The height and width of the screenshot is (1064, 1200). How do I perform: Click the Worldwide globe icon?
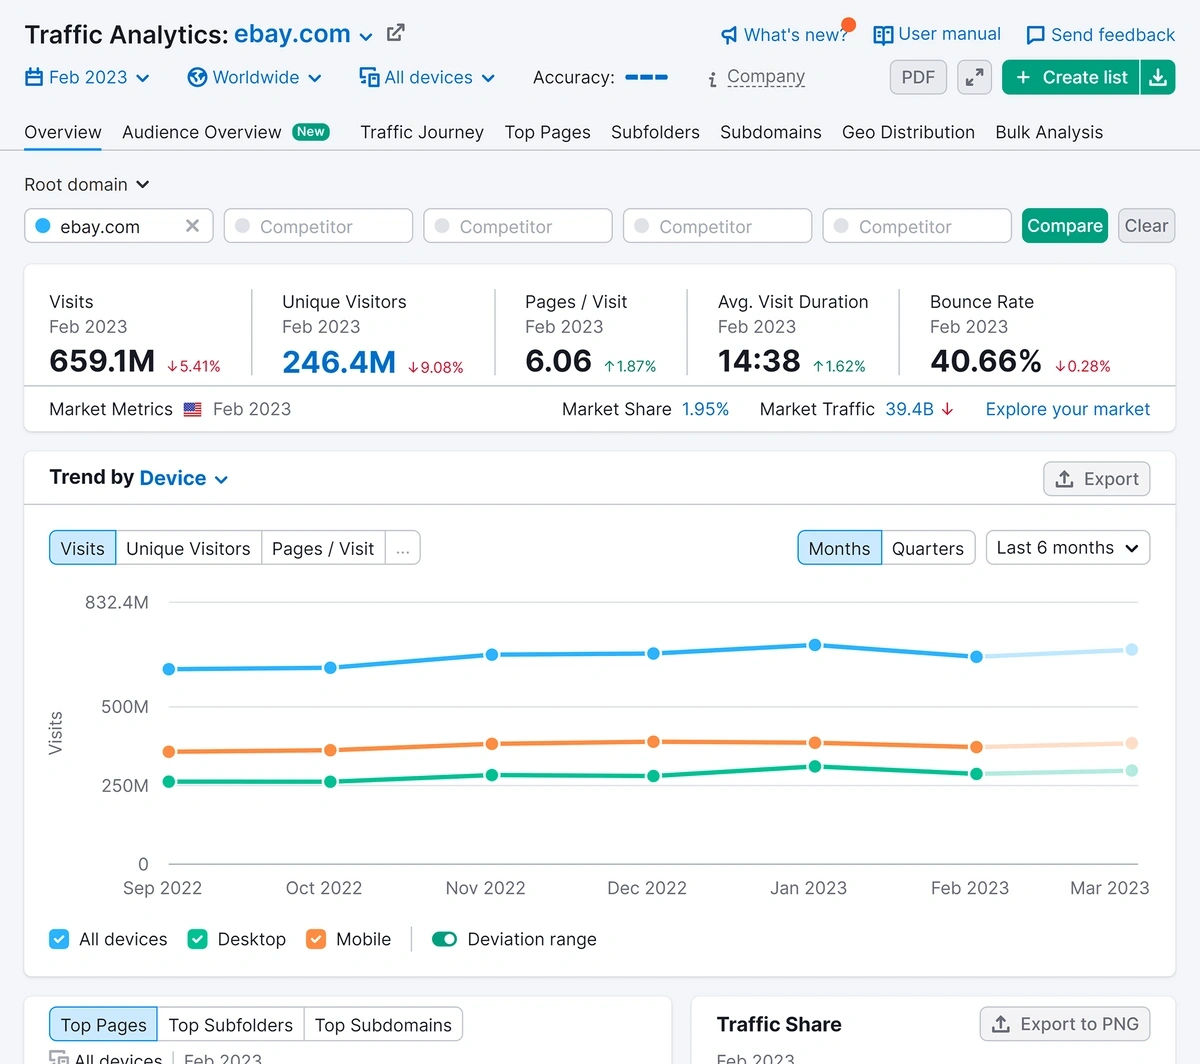tap(197, 77)
